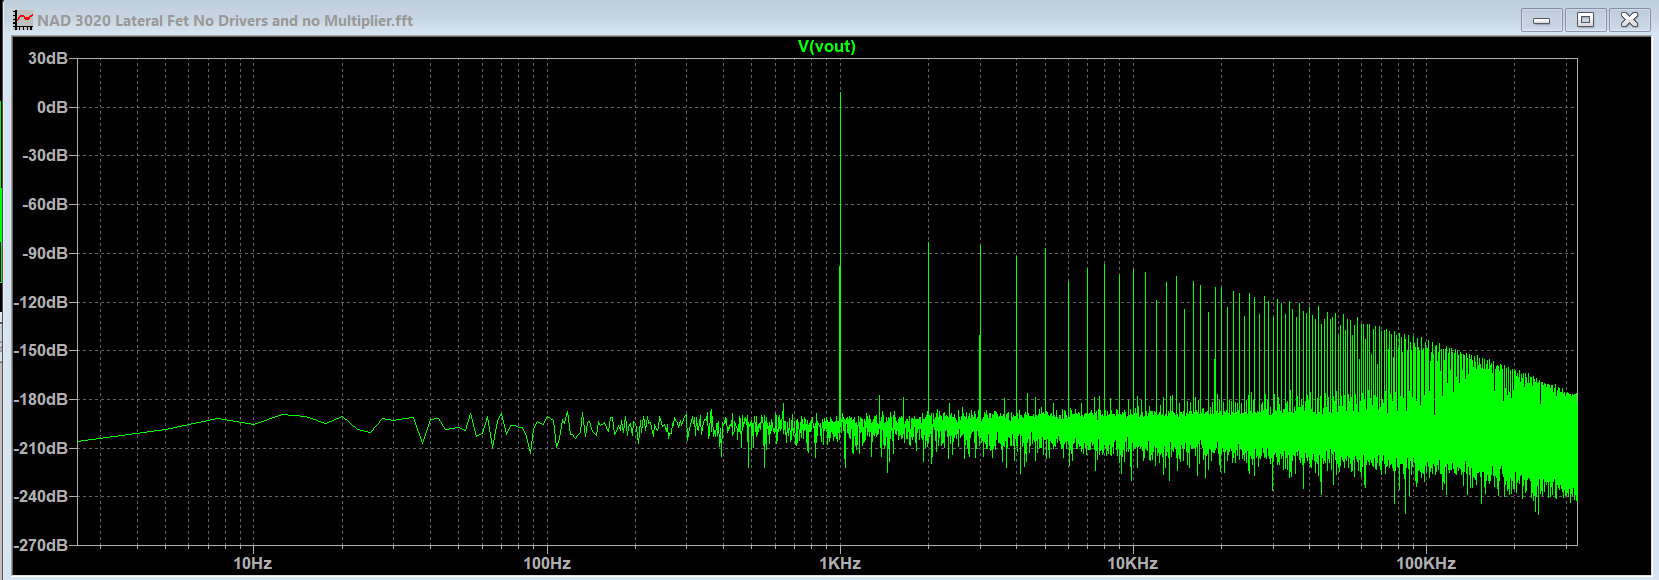Click the V(vout) trace label
Image resolution: width=1659 pixels, height=580 pixels.
tap(827, 46)
